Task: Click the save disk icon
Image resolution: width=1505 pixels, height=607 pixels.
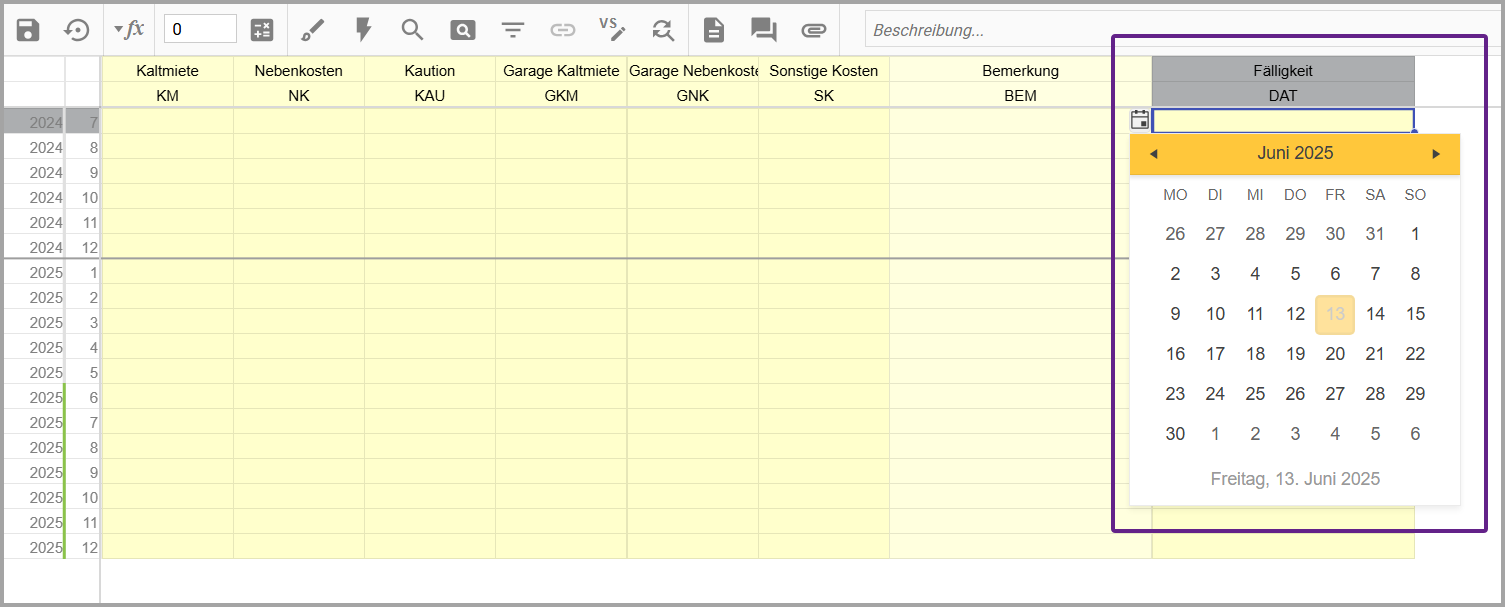Action: [x=28, y=30]
